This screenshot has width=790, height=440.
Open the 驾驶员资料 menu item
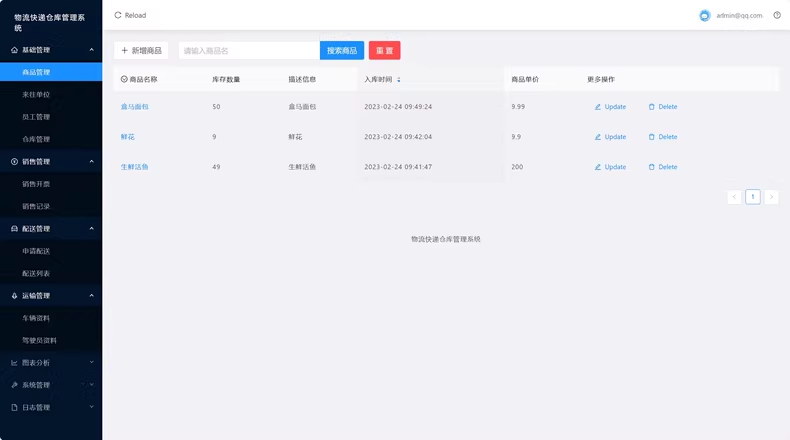pos(51,340)
